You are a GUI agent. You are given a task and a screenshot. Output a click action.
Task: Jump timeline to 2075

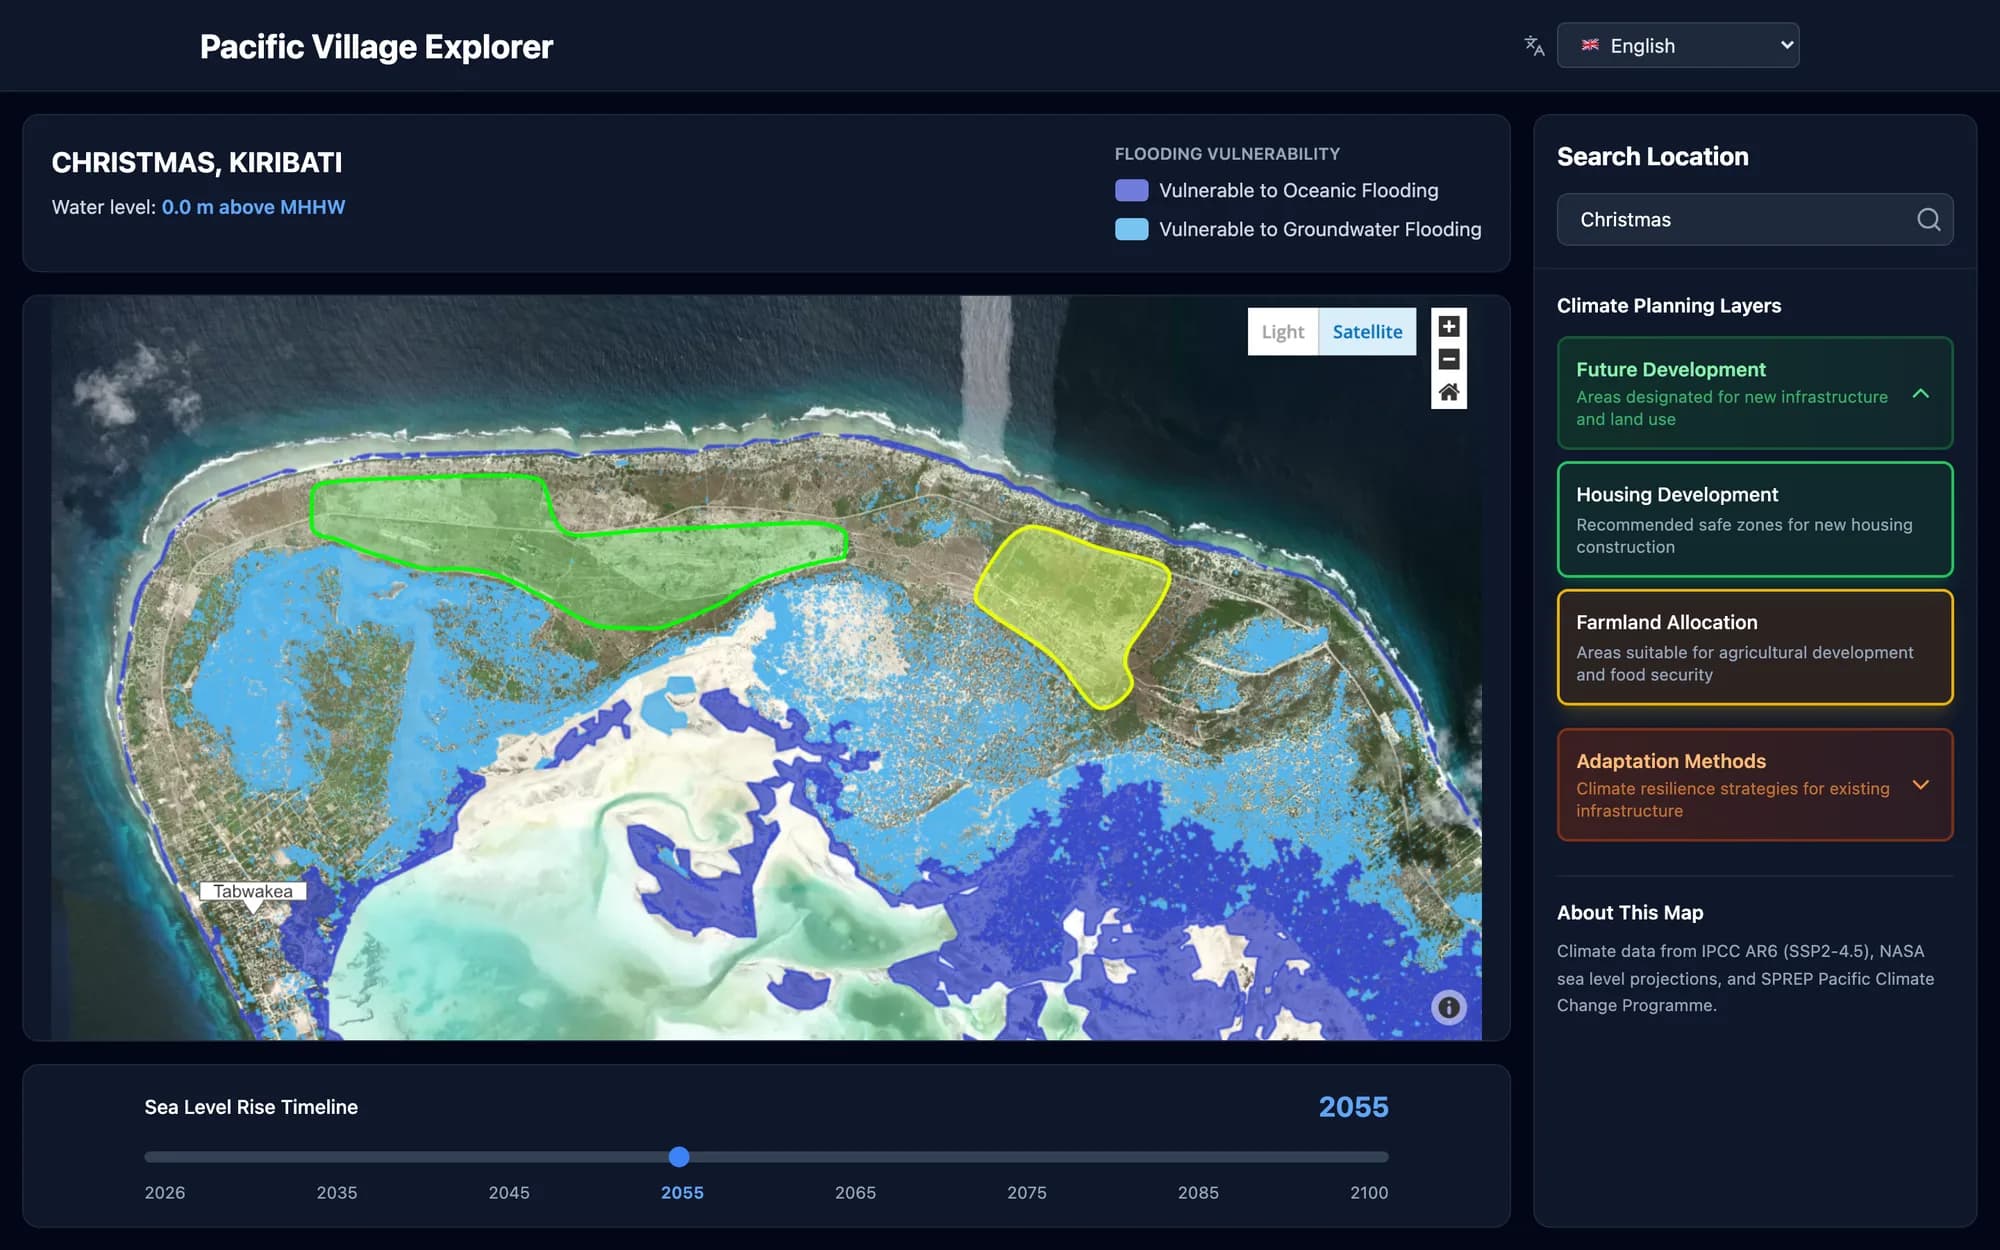coord(1027,1192)
